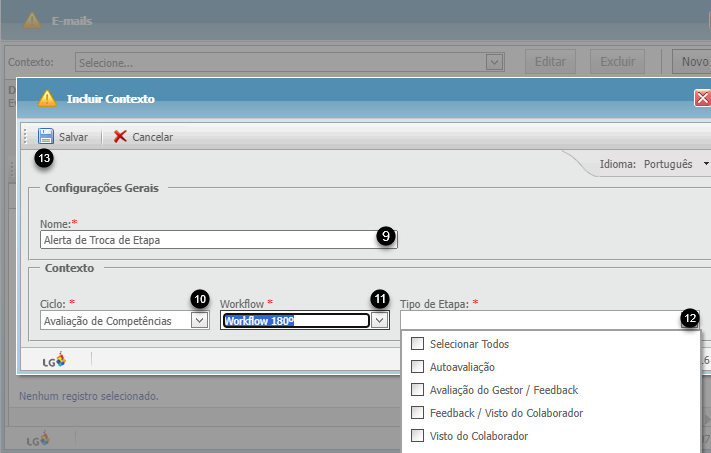The width and height of the screenshot is (711, 453).
Task: Click the red X Cancelar icon
Action: (120, 136)
